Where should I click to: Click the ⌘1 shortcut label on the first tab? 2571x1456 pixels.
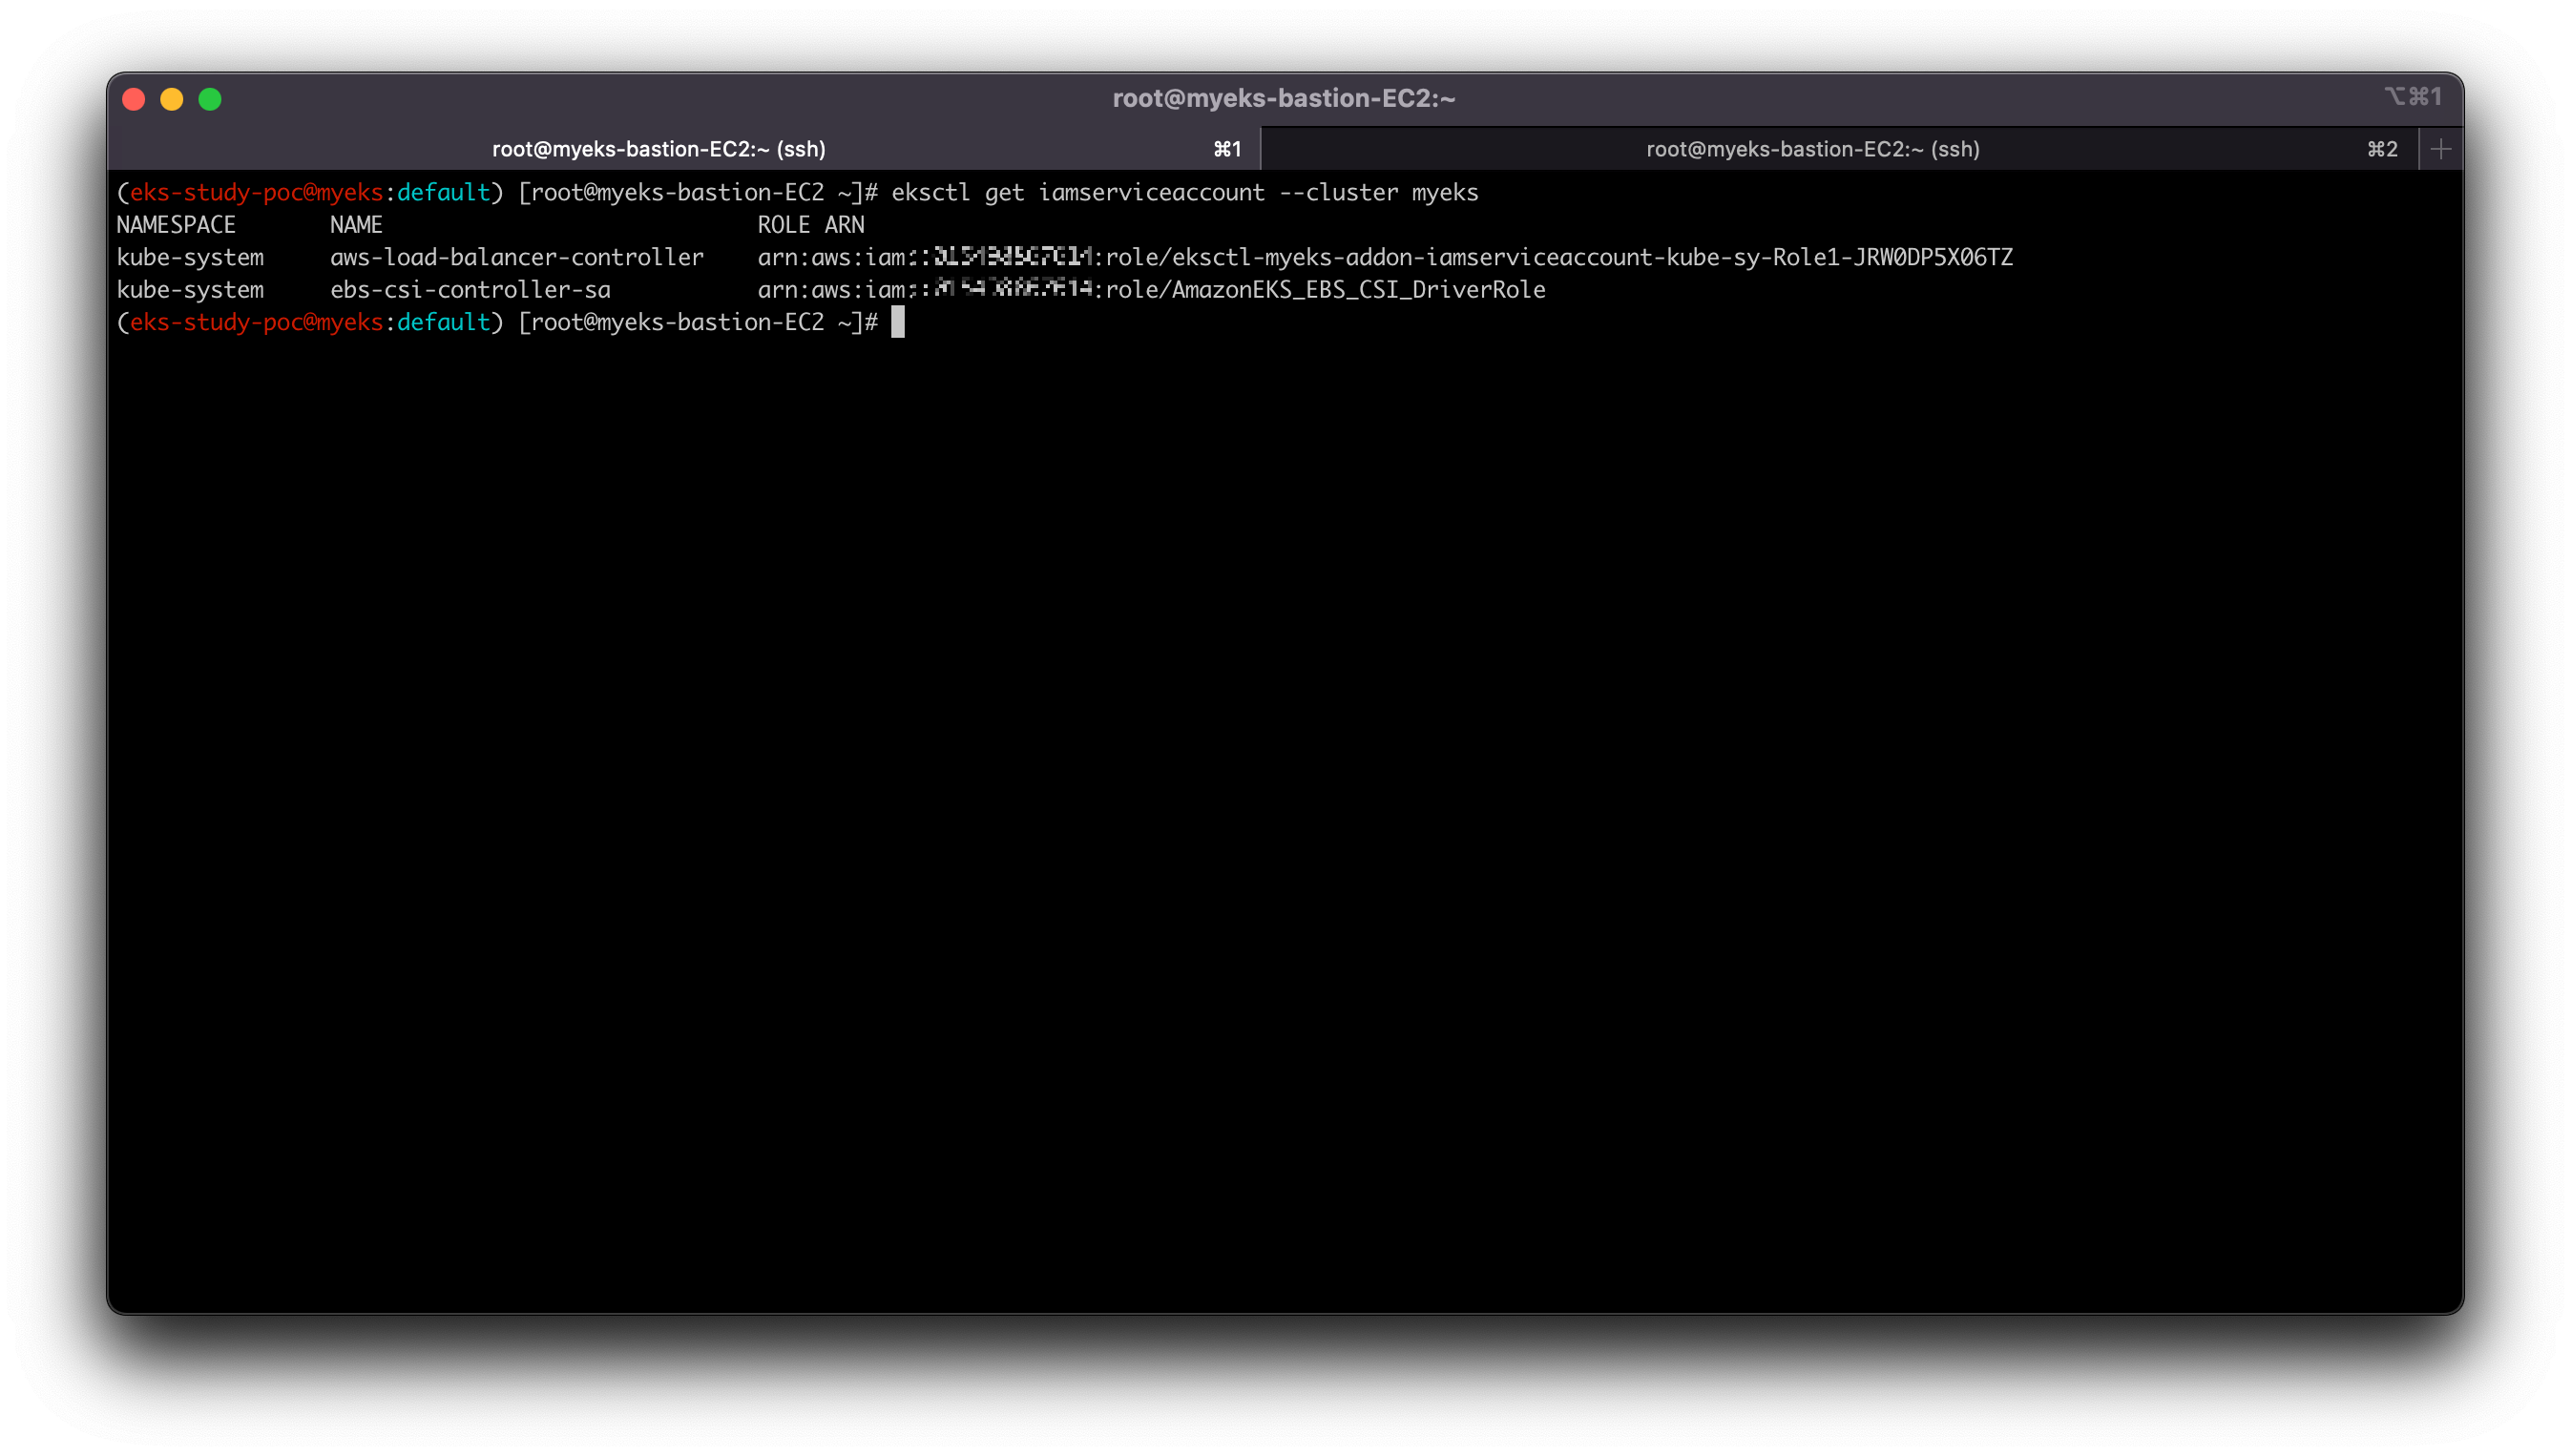(x=1227, y=149)
